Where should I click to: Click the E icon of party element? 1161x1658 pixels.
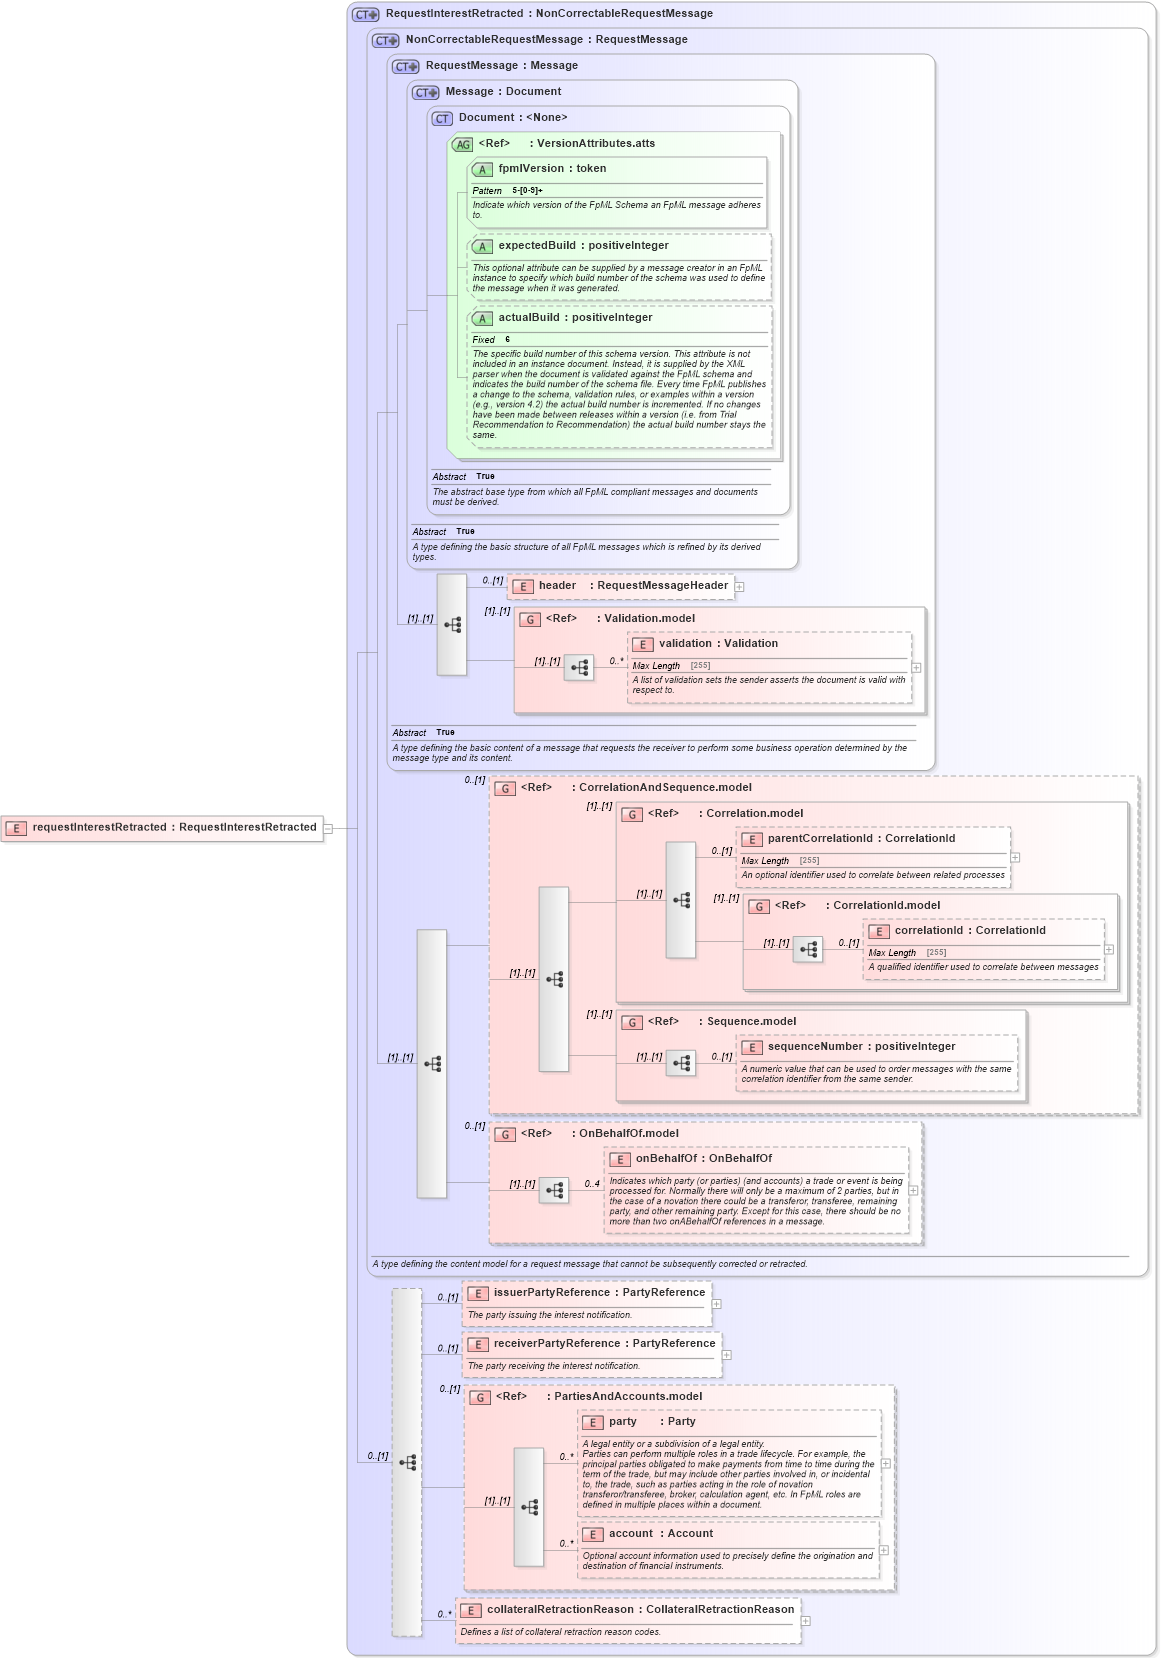click(593, 1422)
